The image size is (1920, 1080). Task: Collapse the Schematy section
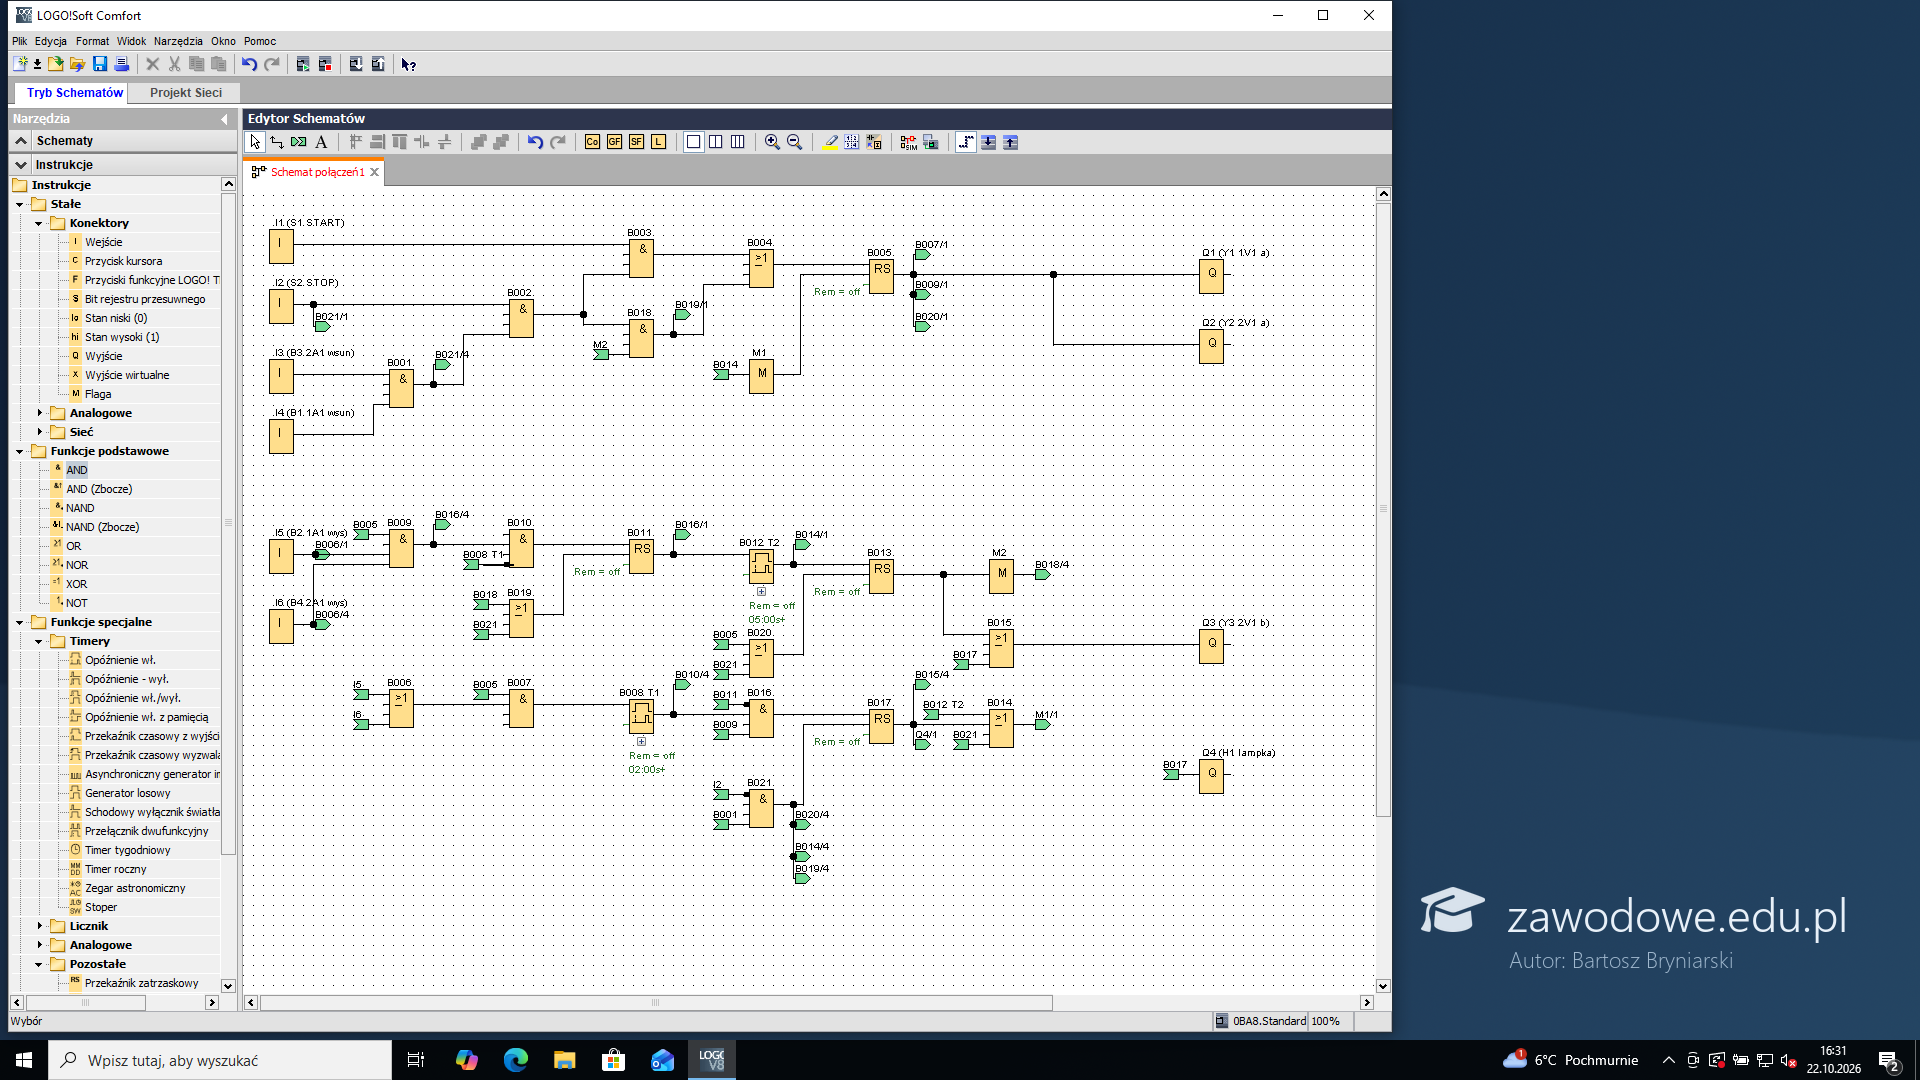click(x=21, y=141)
